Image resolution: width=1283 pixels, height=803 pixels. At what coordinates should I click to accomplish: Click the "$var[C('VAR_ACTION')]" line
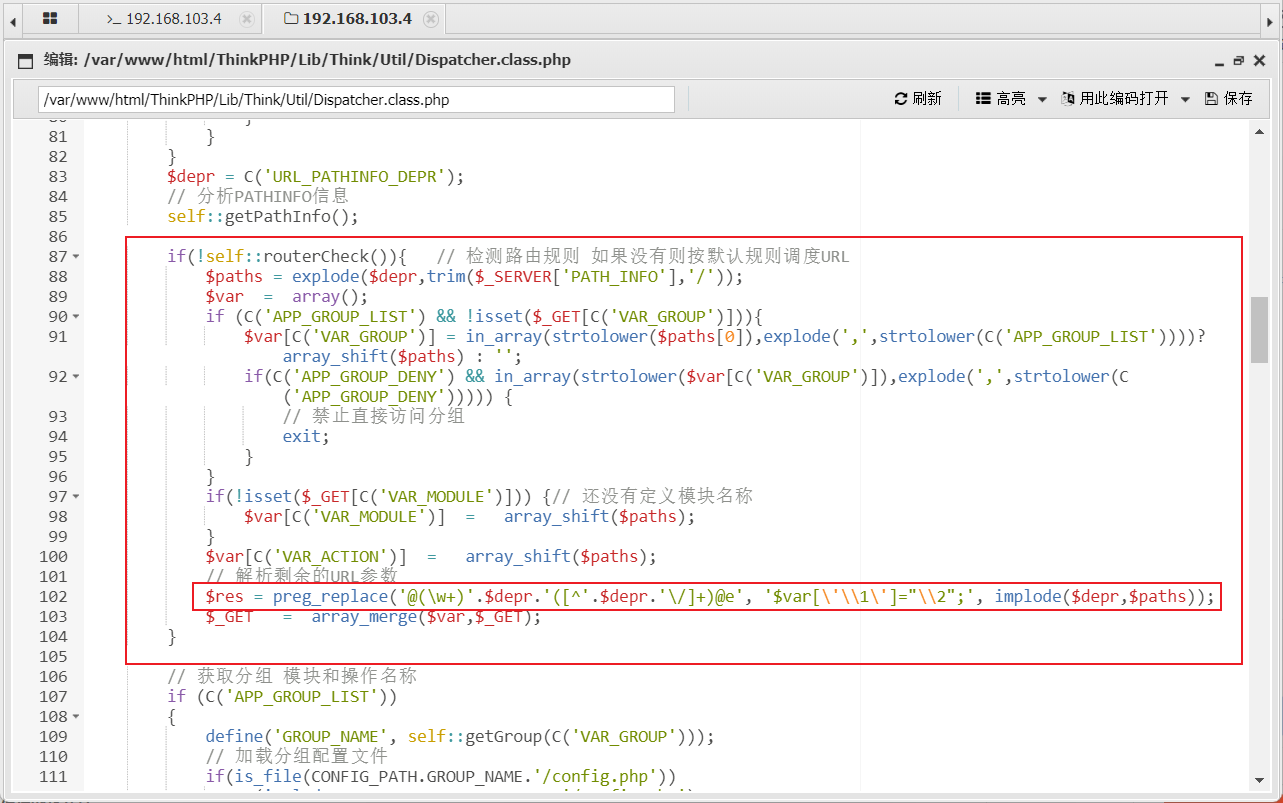point(431,557)
